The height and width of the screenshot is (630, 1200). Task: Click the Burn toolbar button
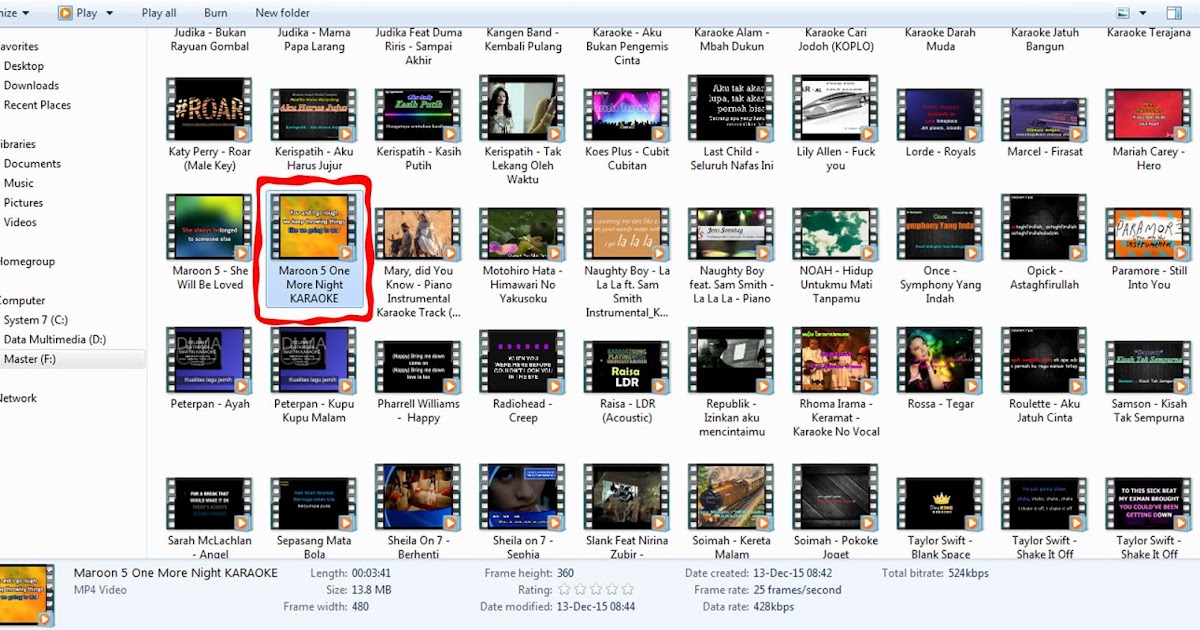215,13
